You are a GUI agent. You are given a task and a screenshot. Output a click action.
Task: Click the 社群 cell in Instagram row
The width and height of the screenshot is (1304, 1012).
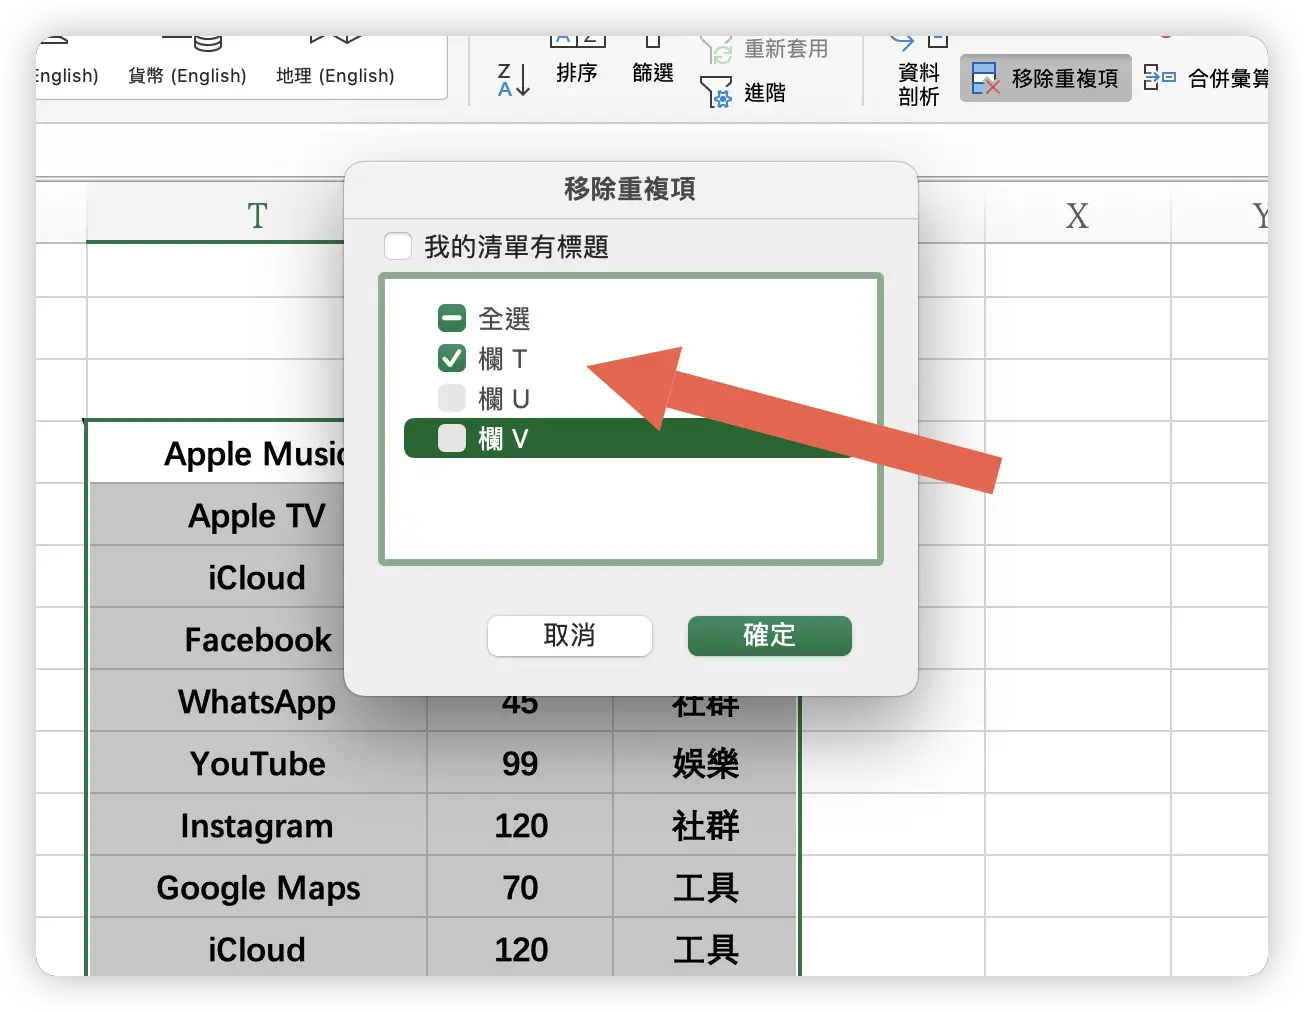click(x=705, y=826)
